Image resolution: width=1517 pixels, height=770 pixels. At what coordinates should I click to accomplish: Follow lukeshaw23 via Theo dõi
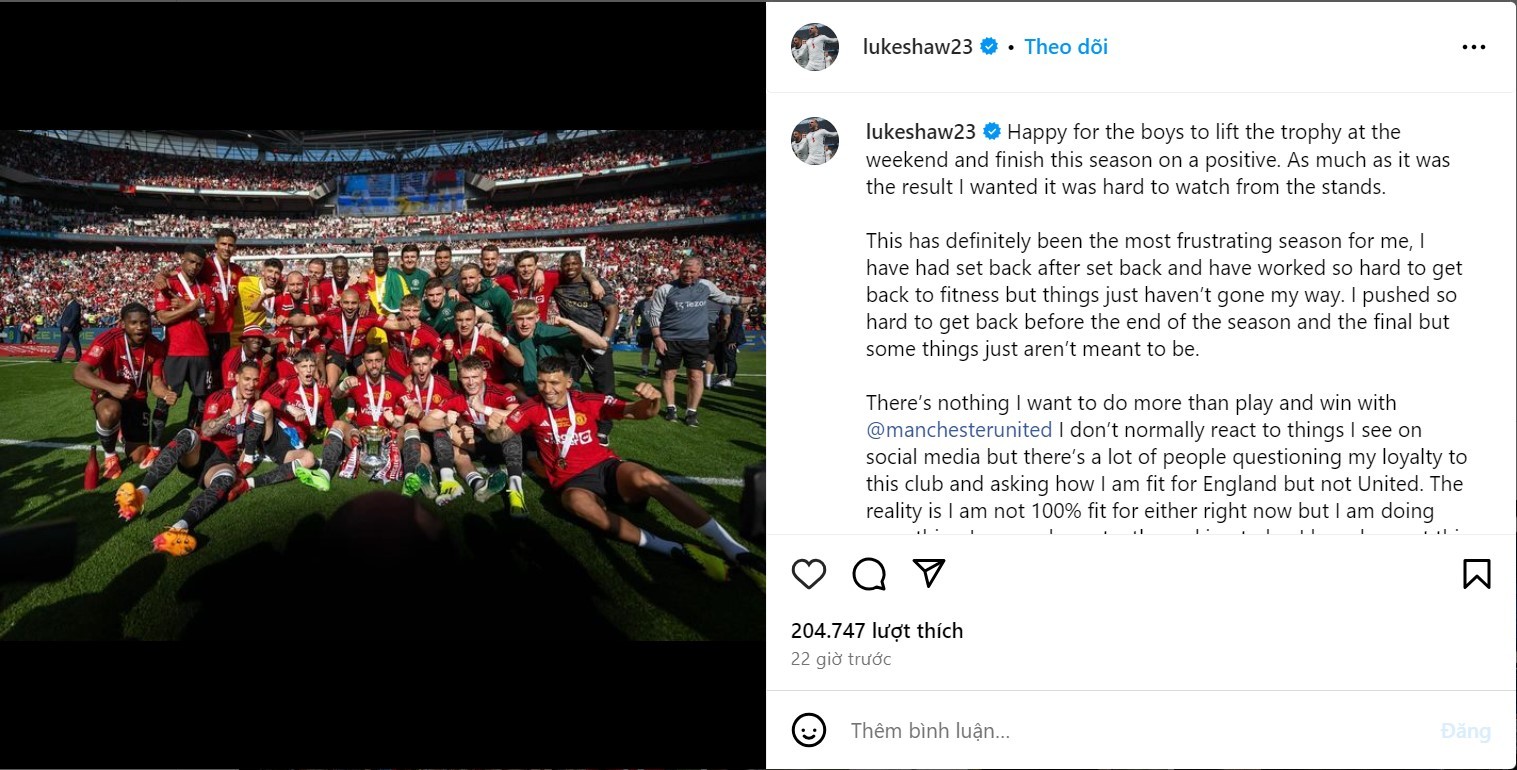click(1066, 47)
